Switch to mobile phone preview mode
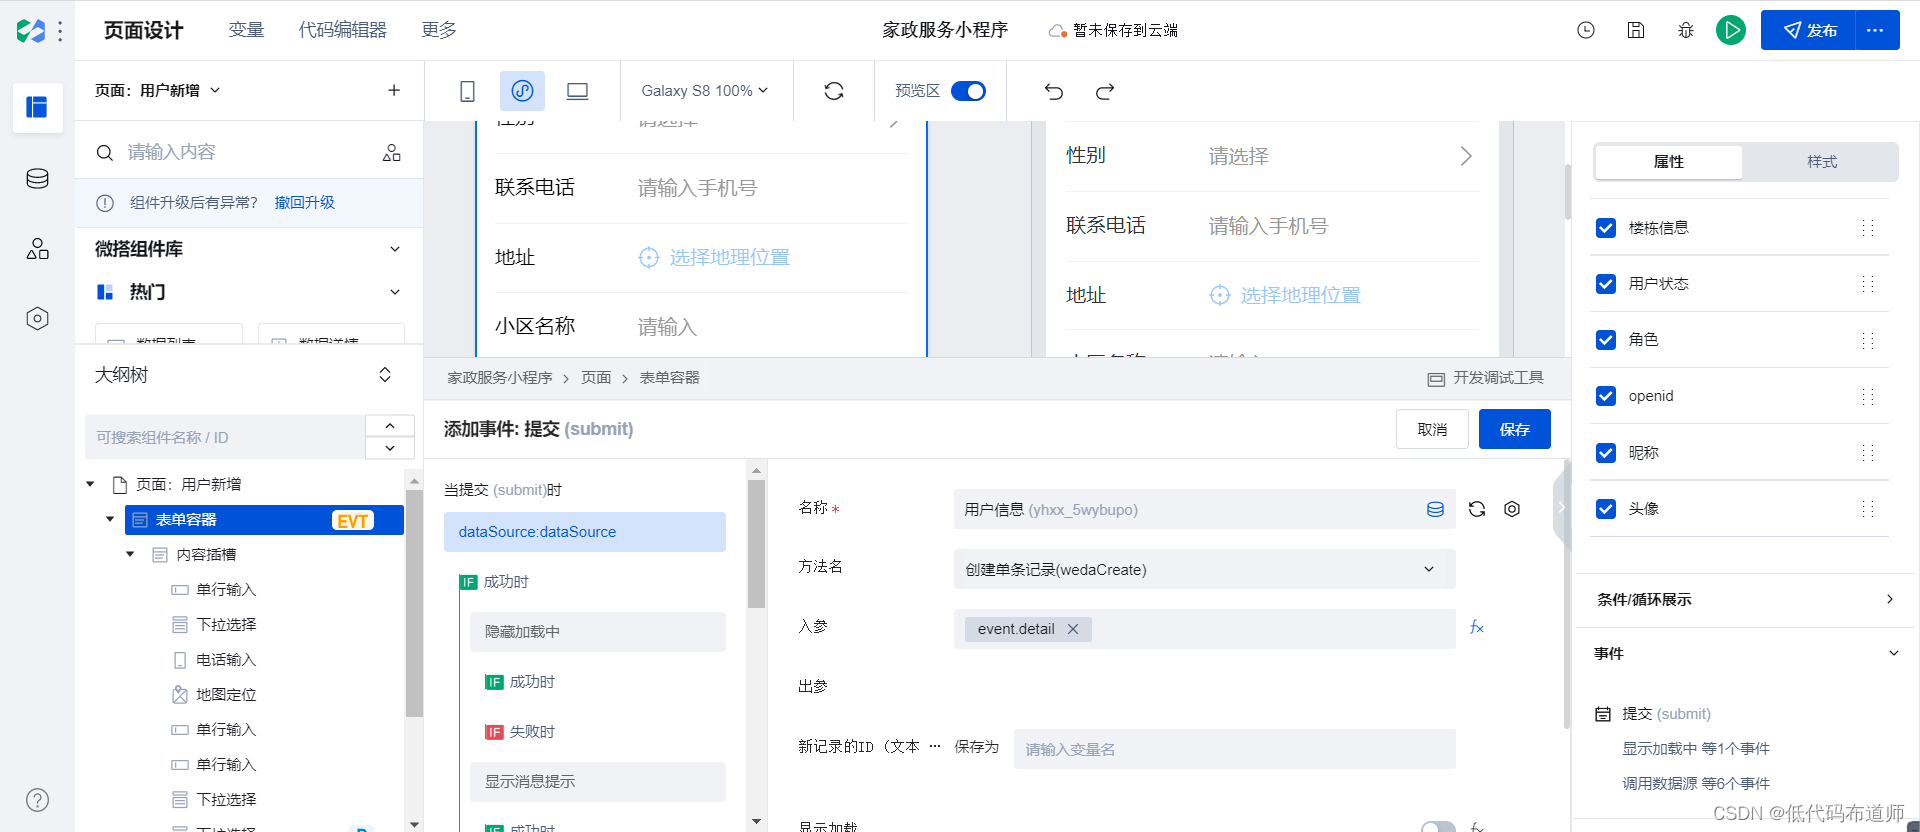The height and width of the screenshot is (832, 1920). pyautogui.click(x=467, y=91)
